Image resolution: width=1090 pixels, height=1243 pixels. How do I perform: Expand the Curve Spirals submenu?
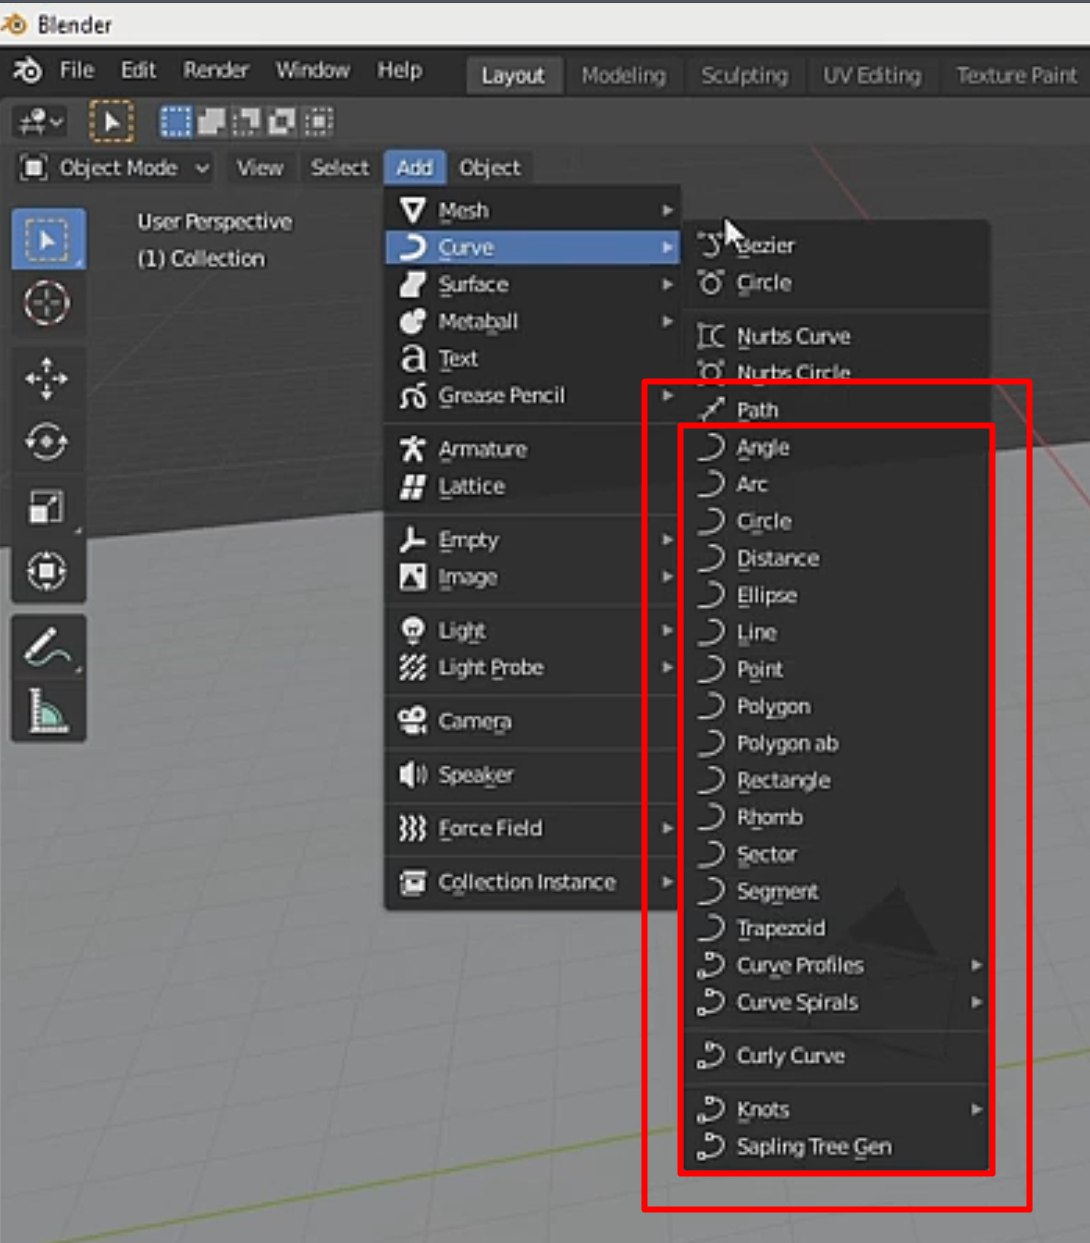pos(838,1002)
